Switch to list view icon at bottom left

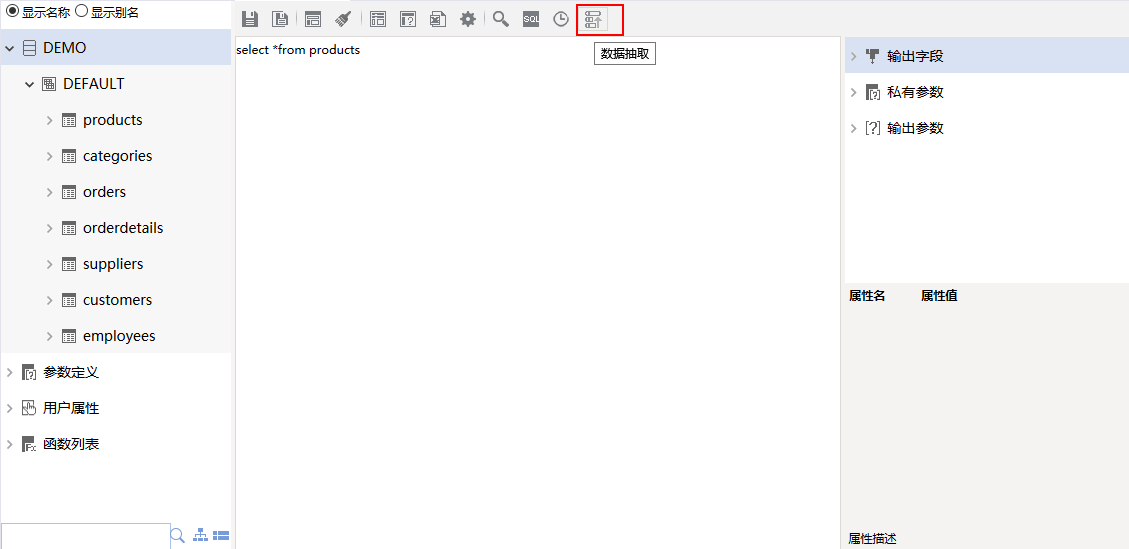221,535
